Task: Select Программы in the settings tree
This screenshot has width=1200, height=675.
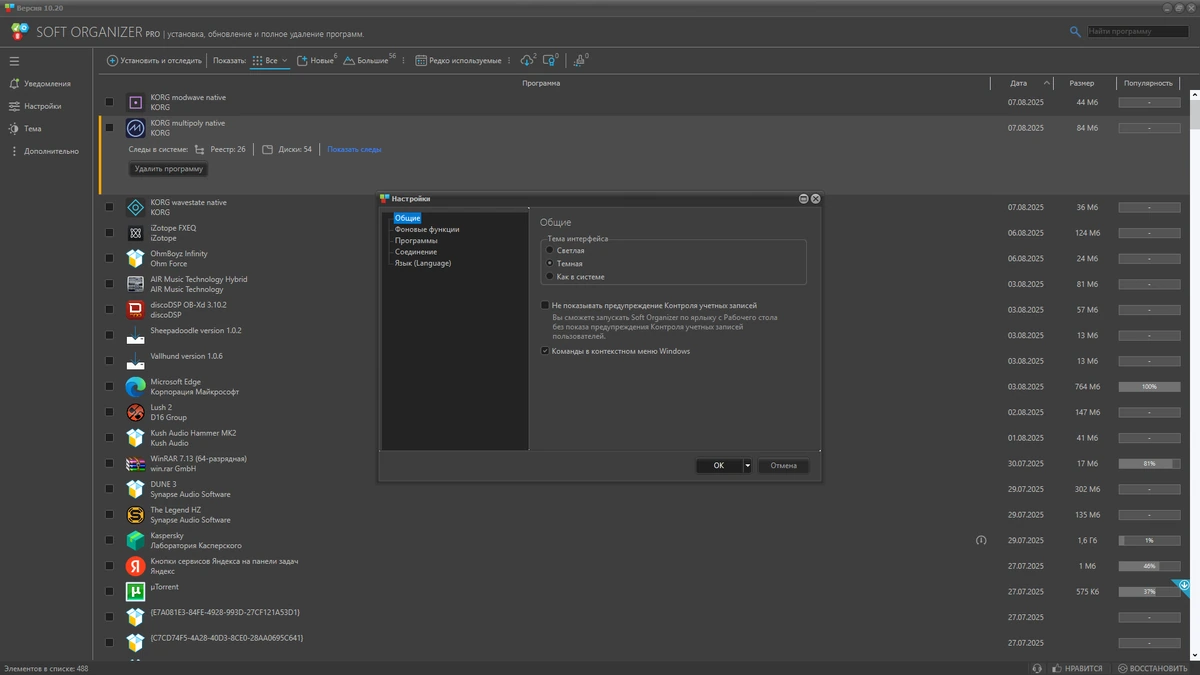Action: coord(416,241)
